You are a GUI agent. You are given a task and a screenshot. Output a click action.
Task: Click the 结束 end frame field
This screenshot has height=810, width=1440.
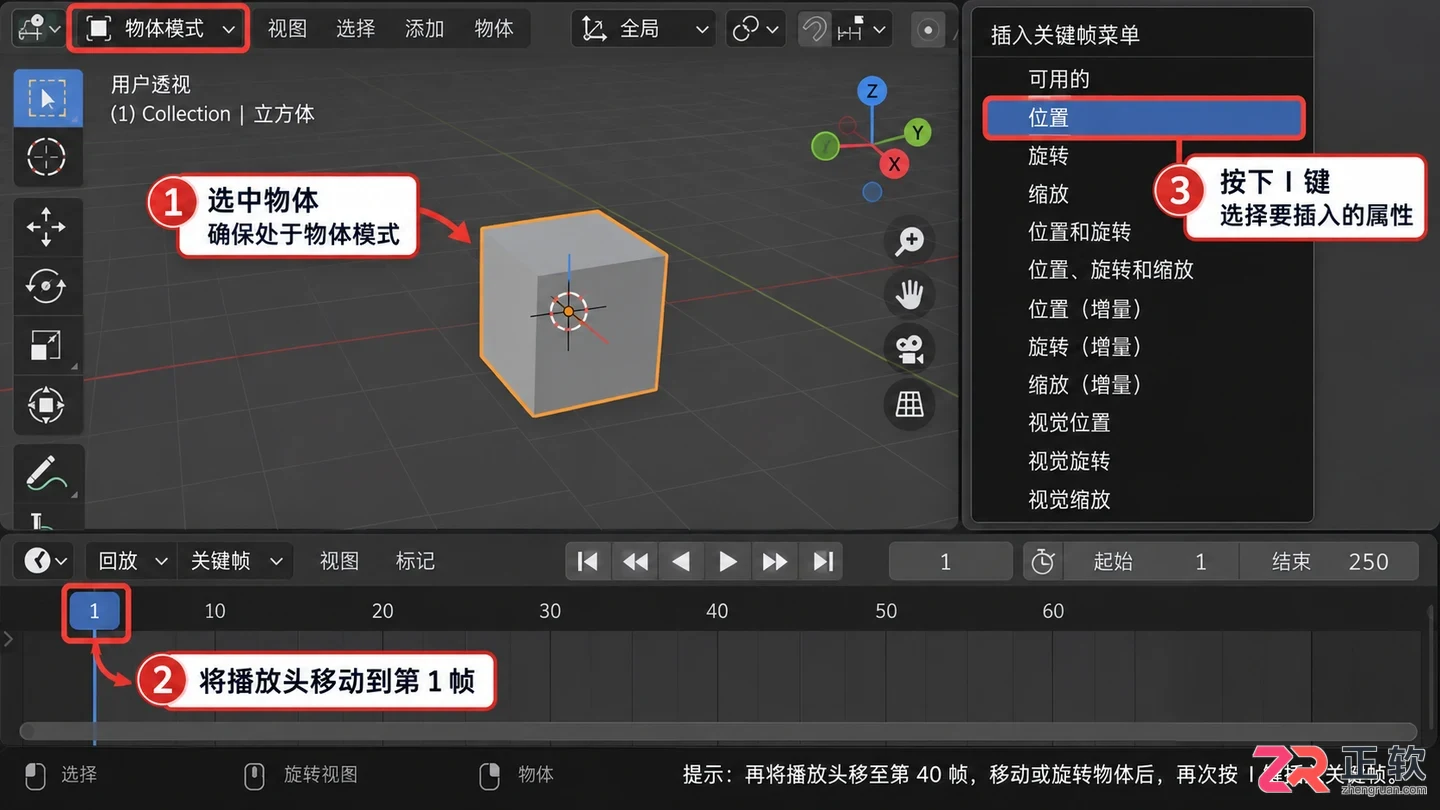click(x=1329, y=562)
